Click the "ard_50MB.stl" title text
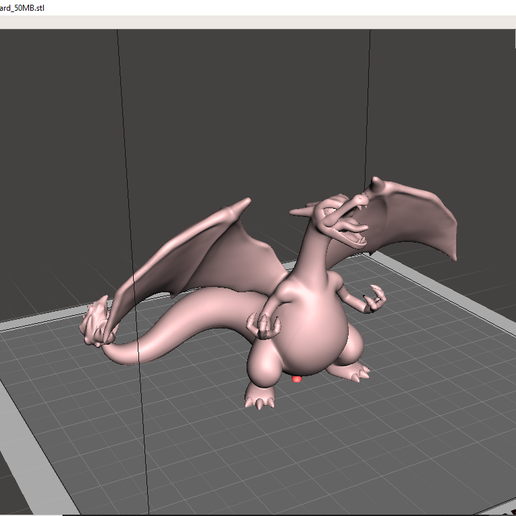 coord(22,8)
